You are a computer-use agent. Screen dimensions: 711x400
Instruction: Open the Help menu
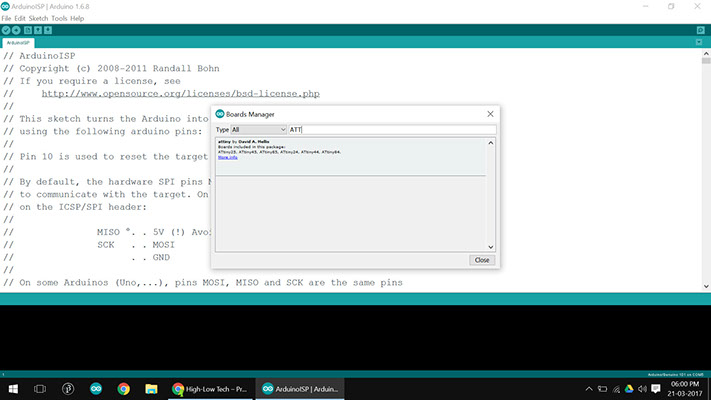click(77, 19)
